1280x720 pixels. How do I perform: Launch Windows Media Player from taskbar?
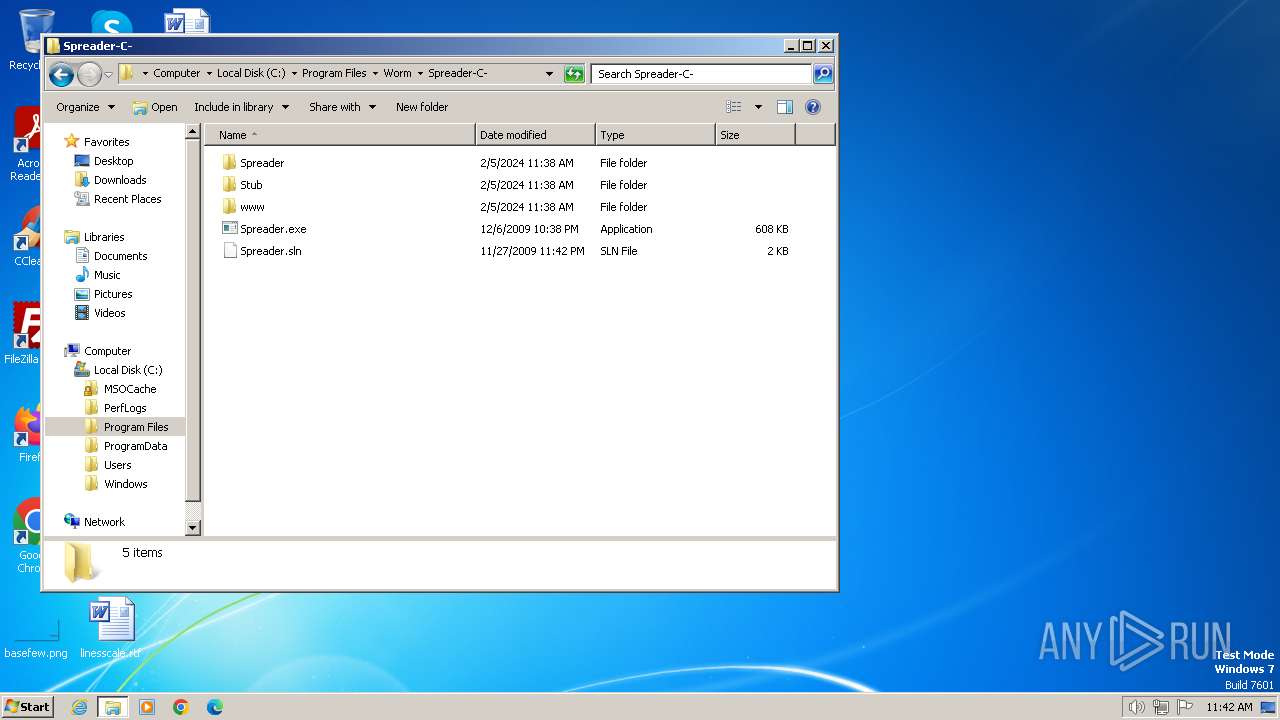coord(147,707)
